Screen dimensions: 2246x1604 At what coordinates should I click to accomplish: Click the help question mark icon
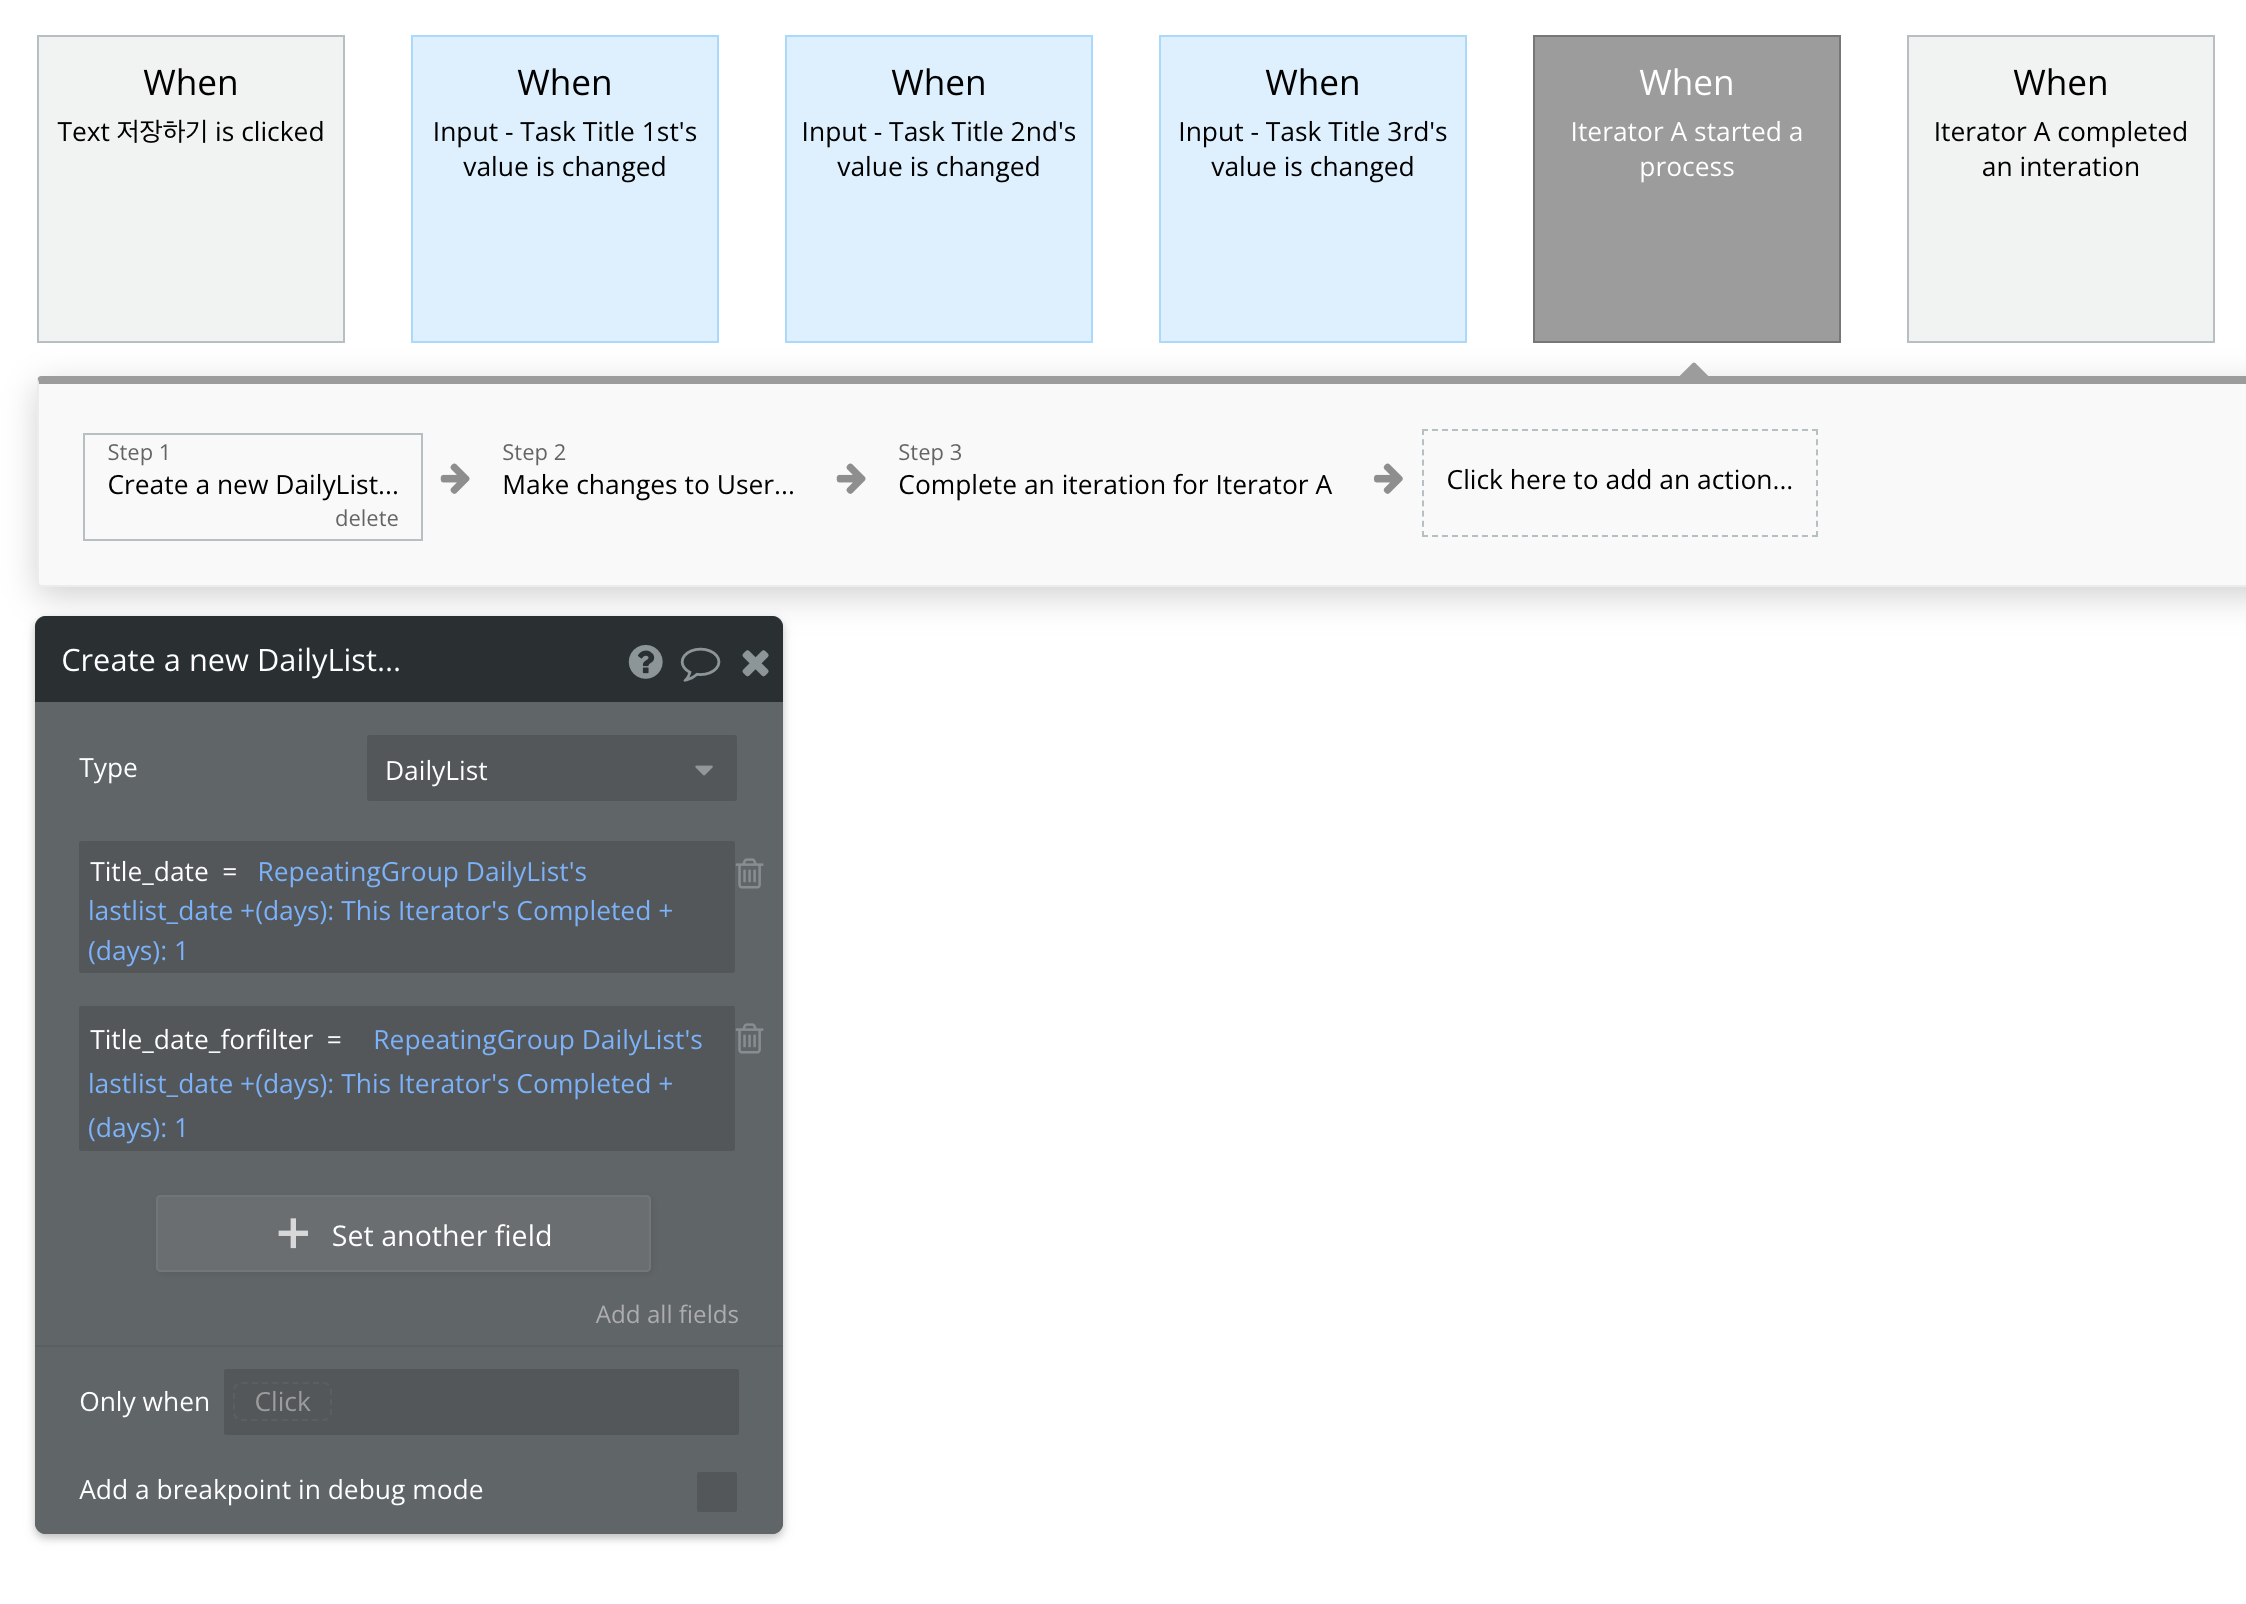645,662
